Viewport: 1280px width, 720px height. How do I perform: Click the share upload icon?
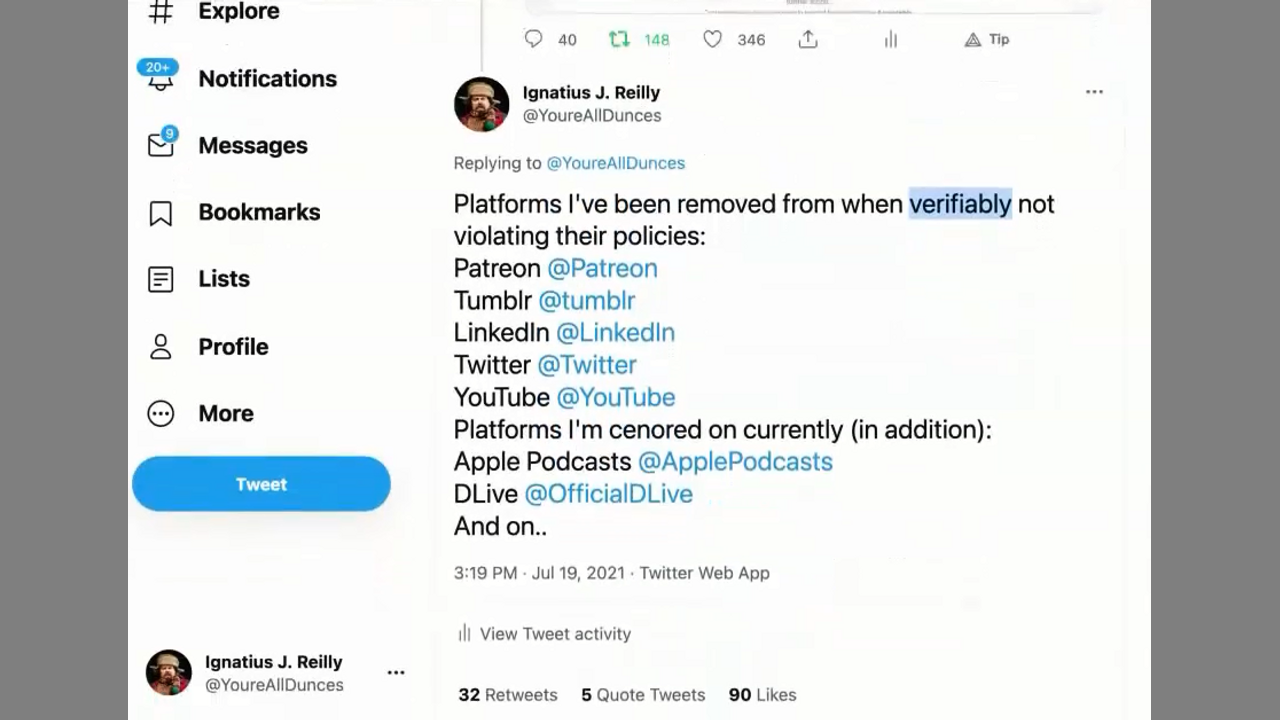coord(808,39)
